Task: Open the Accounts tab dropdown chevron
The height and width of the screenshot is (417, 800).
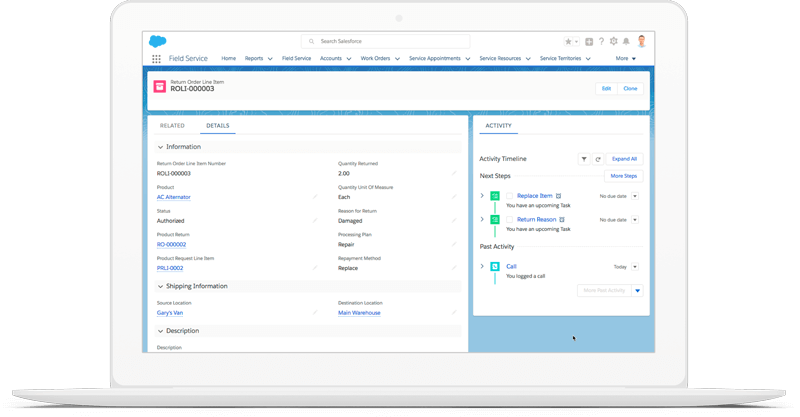Action: (348, 59)
